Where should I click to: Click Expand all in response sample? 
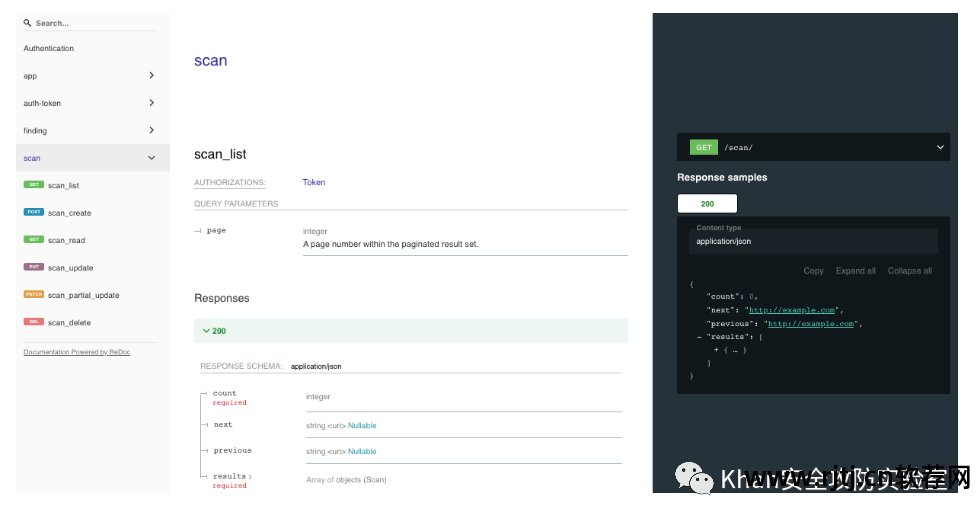click(856, 271)
